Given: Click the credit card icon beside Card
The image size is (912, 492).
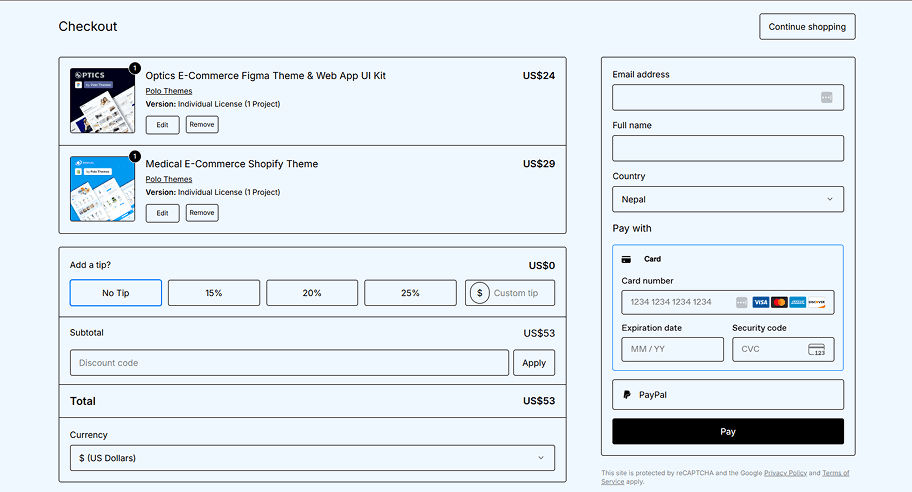Looking at the screenshot, I should pos(626,259).
